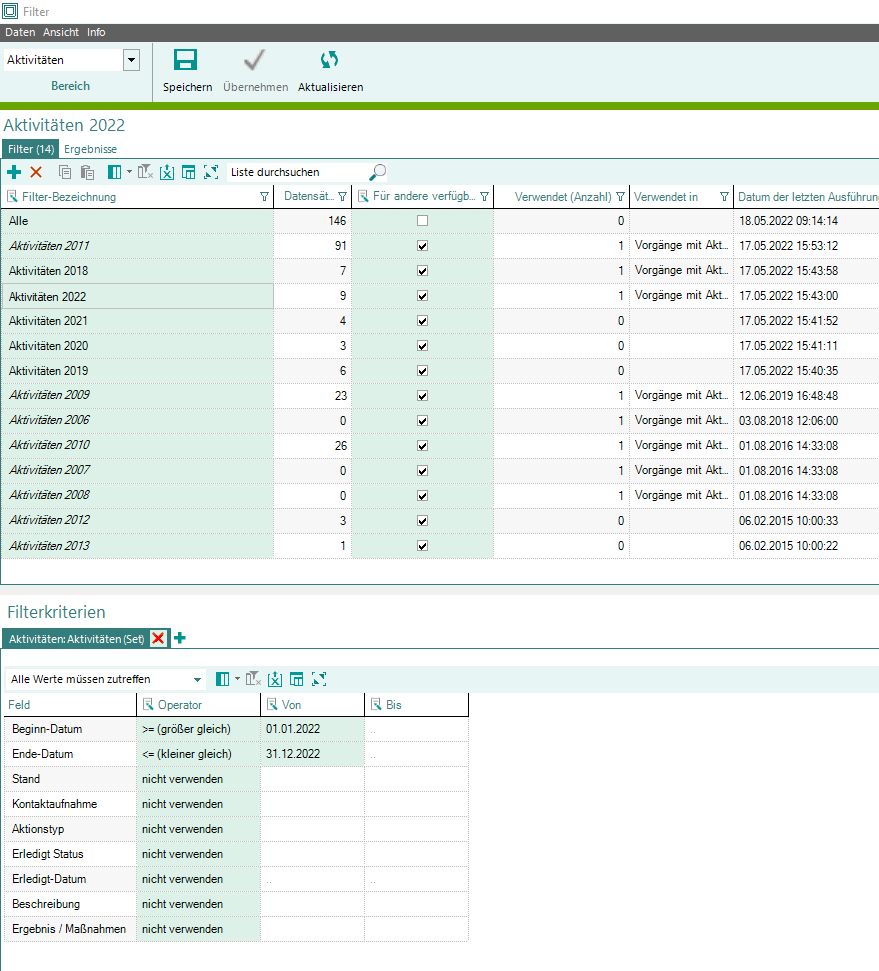Open filter funnel of Verwendet (Anzahl) column
This screenshot has height=971, width=879.
click(x=620, y=197)
